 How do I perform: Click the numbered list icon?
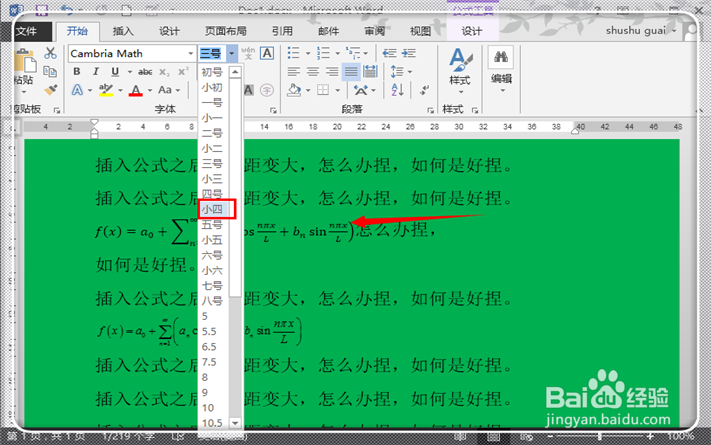click(323, 53)
